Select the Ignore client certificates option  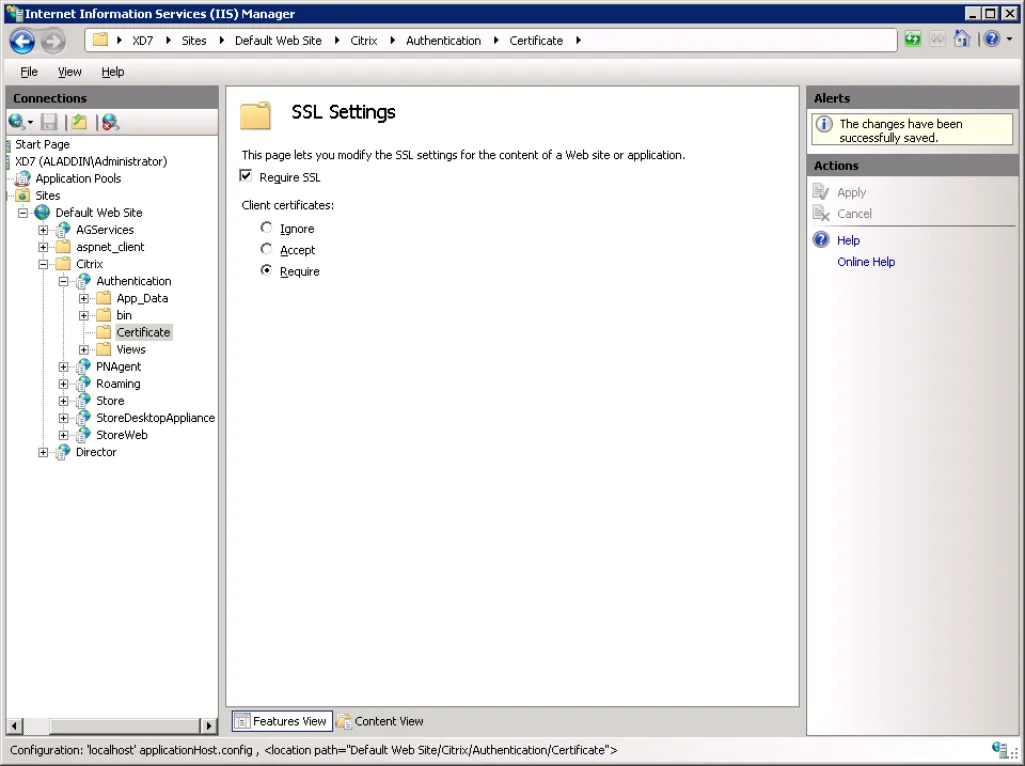pyautogui.click(x=266, y=227)
